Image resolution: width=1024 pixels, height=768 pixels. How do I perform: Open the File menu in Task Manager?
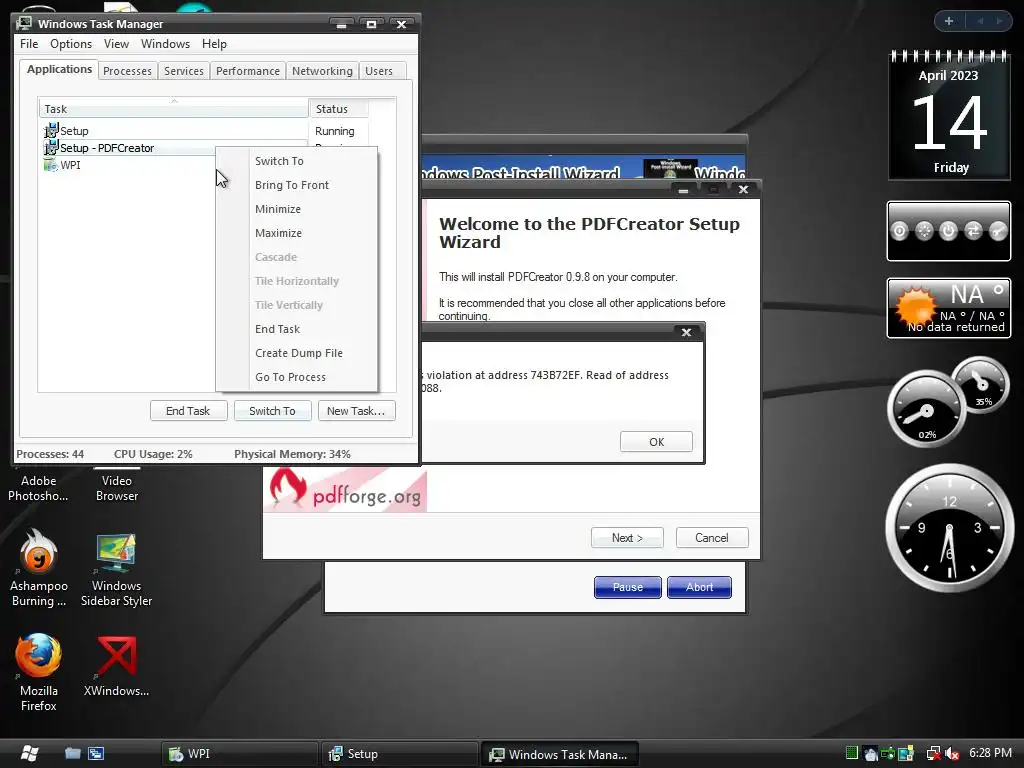(29, 44)
